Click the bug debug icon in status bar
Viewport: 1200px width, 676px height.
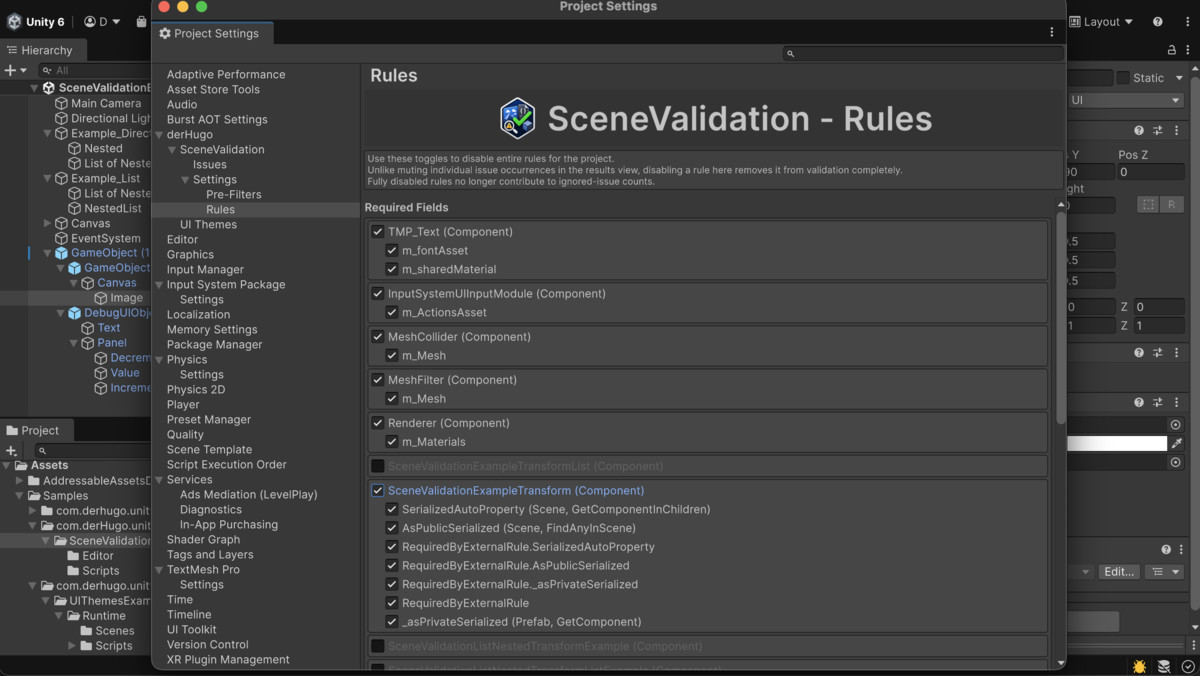point(1139,666)
